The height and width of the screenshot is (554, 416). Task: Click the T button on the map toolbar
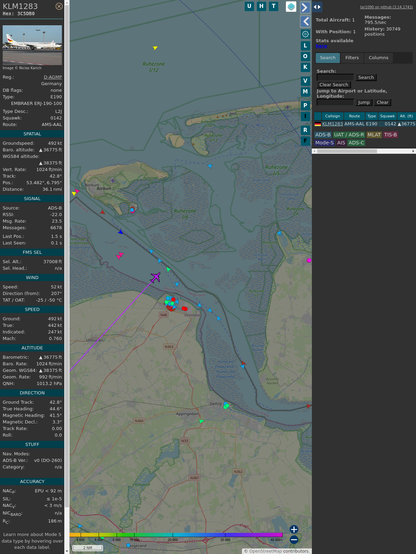[273, 6]
